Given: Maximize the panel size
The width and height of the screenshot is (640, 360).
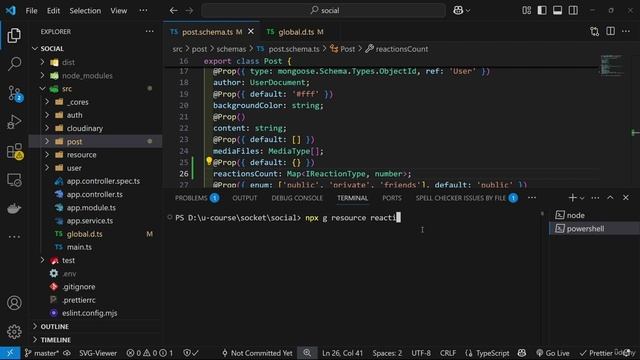Looking at the screenshot, I should [x=610, y=198].
